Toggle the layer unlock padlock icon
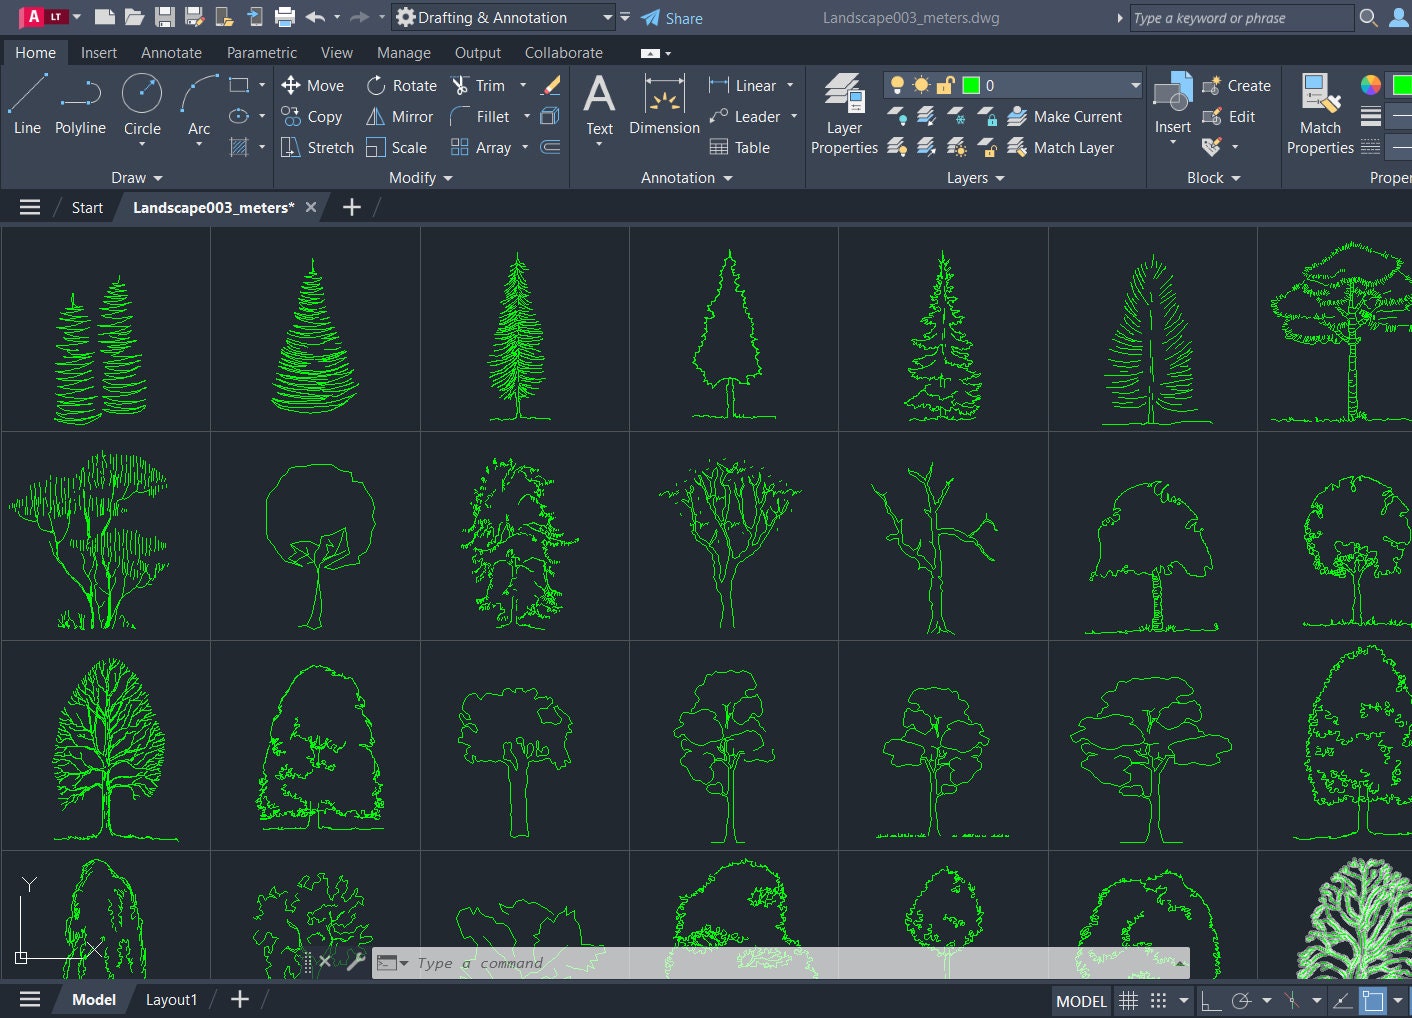 point(944,85)
